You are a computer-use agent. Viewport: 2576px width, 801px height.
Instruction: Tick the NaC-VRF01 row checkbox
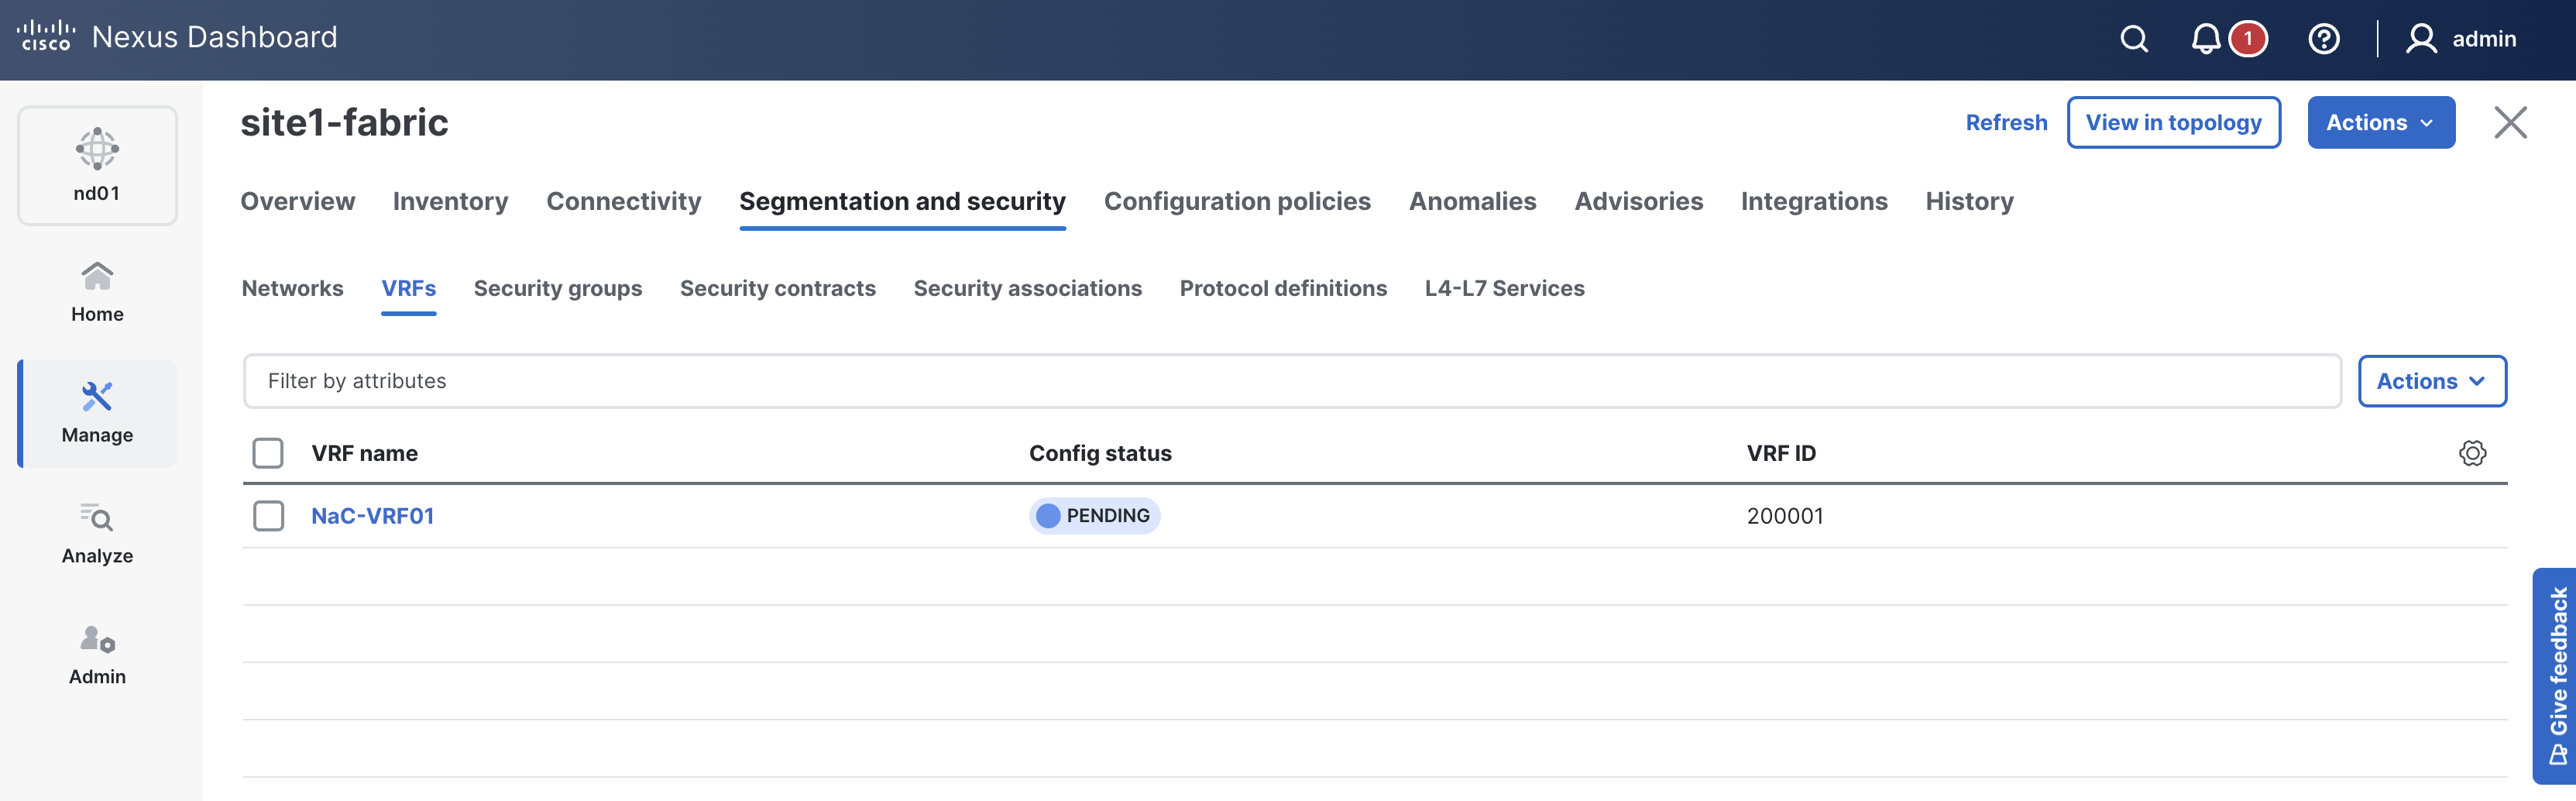pos(268,516)
